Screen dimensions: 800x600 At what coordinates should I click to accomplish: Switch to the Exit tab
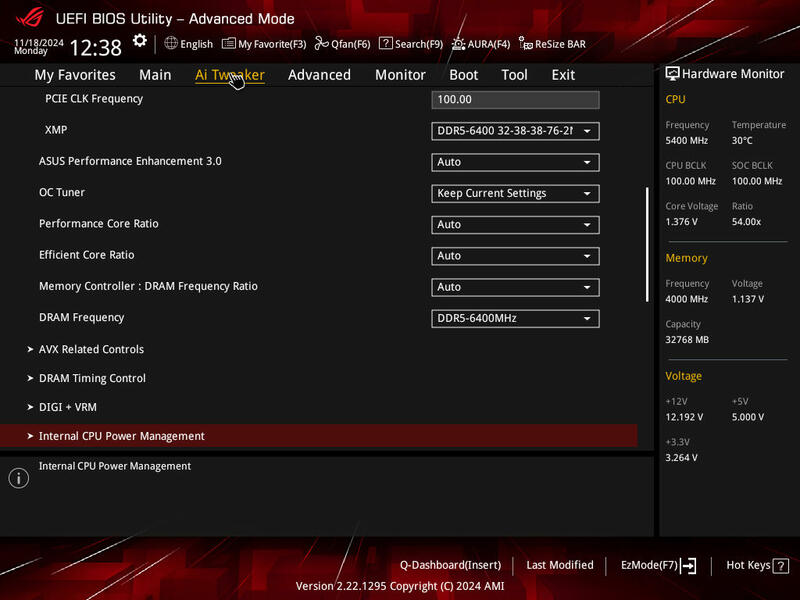[563, 75]
